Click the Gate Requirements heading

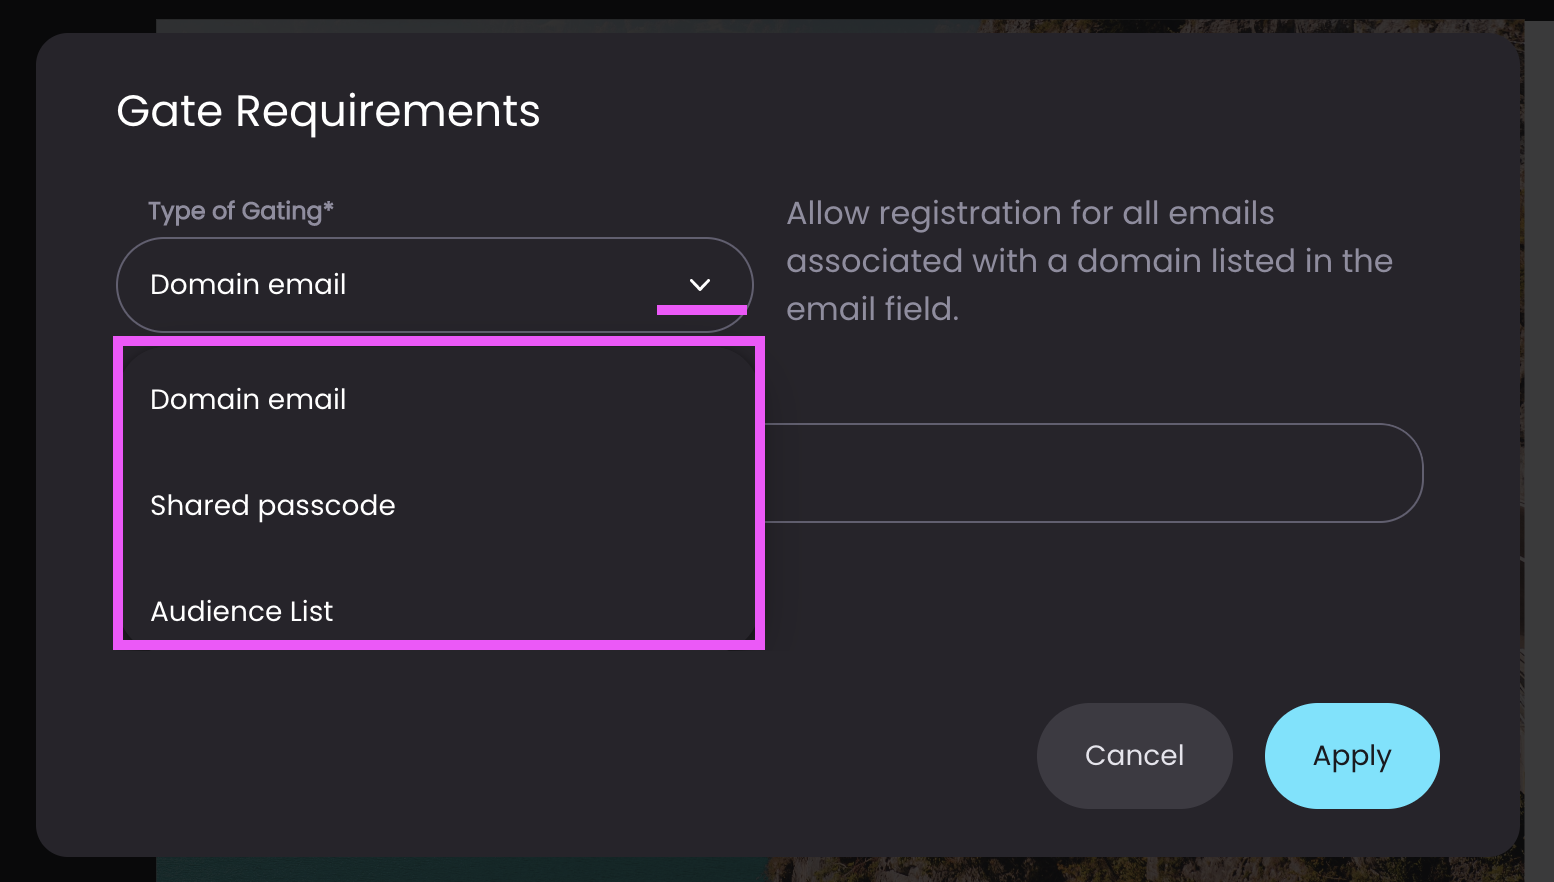(x=328, y=111)
